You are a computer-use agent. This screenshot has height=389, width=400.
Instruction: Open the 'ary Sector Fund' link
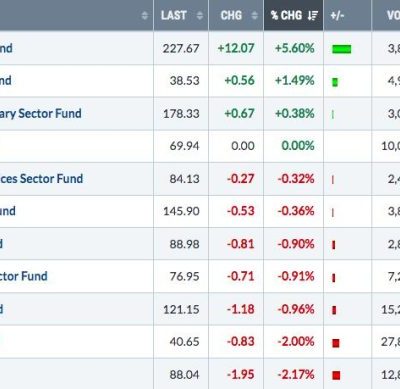[40, 114]
